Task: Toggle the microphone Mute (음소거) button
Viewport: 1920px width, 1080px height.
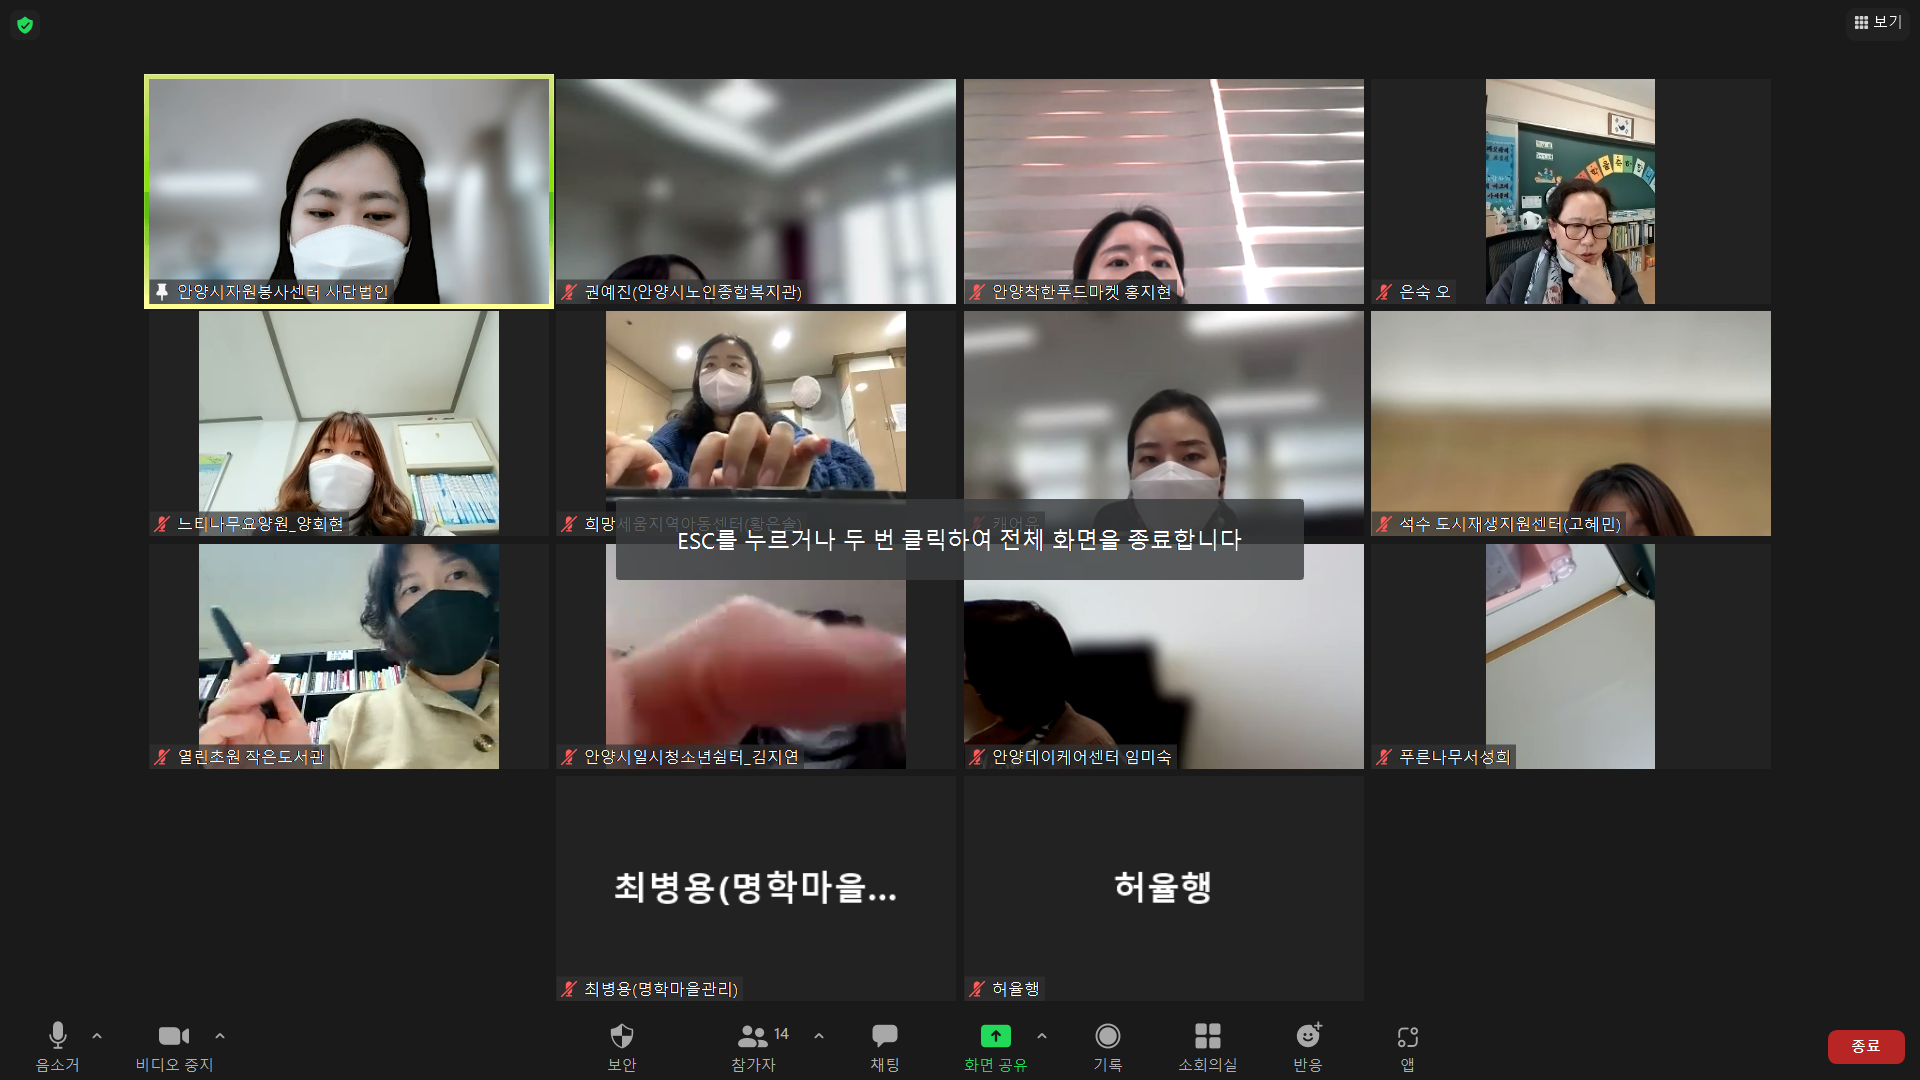Action: point(58,1036)
